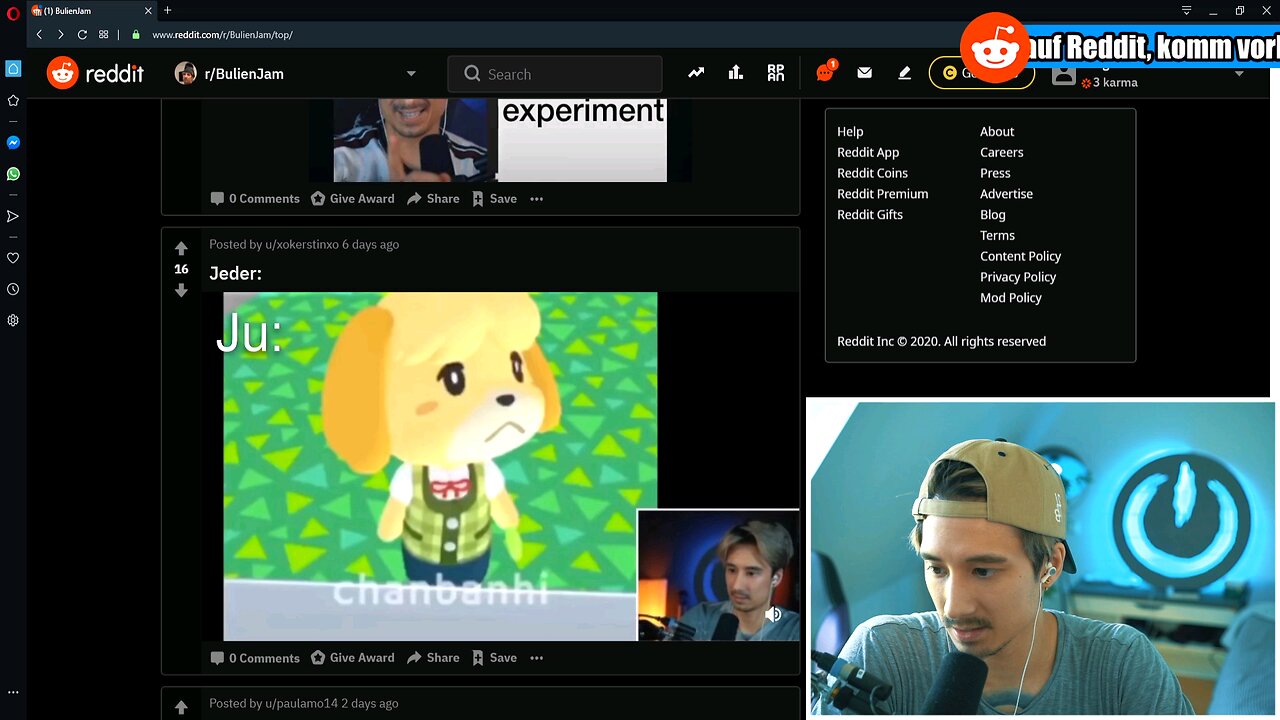Click Share under the experiment post

point(433,199)
